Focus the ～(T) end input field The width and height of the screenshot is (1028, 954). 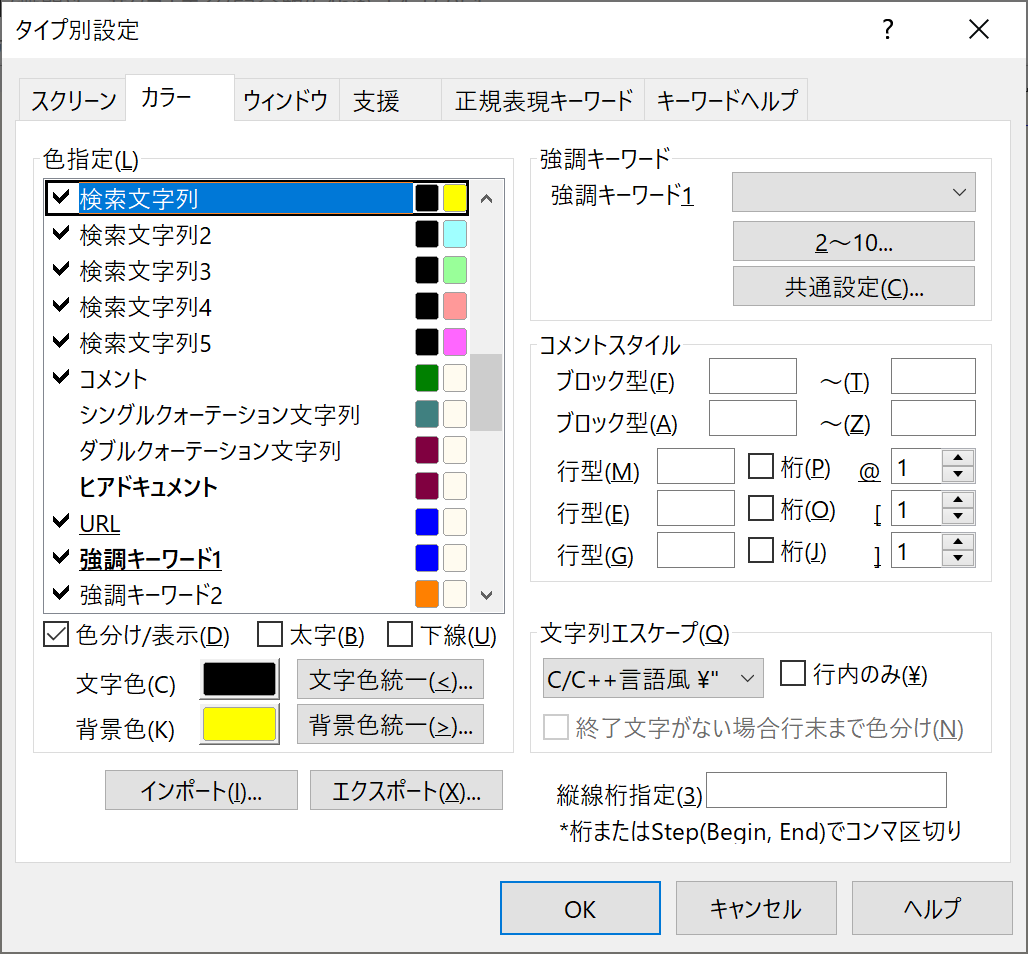[x=933, y=376]
